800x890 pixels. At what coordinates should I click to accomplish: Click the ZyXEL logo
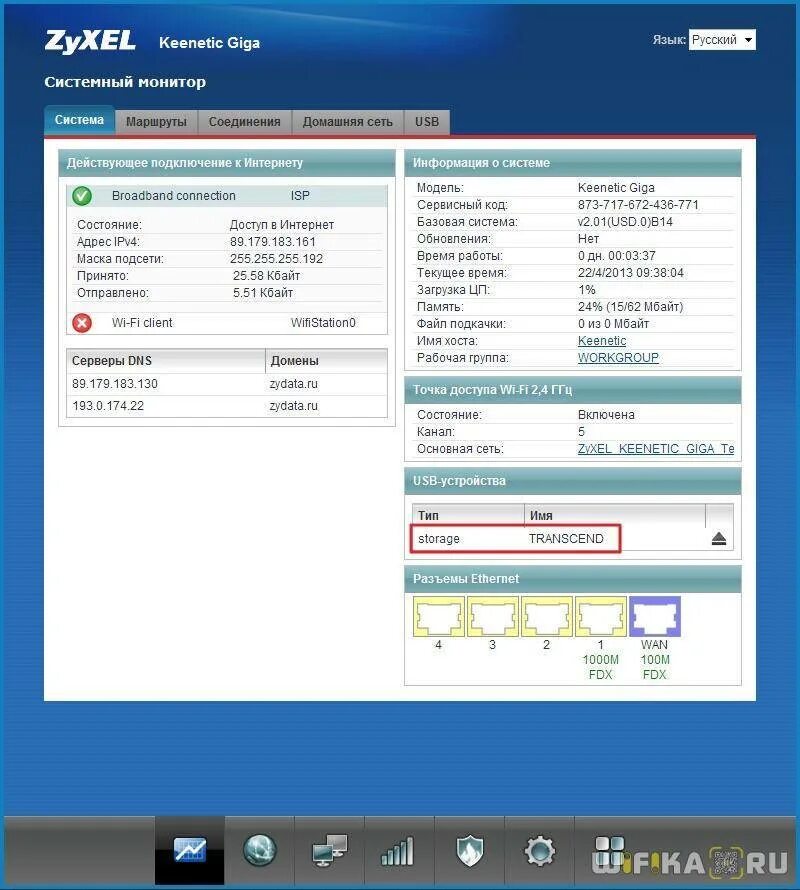point(90,41)
